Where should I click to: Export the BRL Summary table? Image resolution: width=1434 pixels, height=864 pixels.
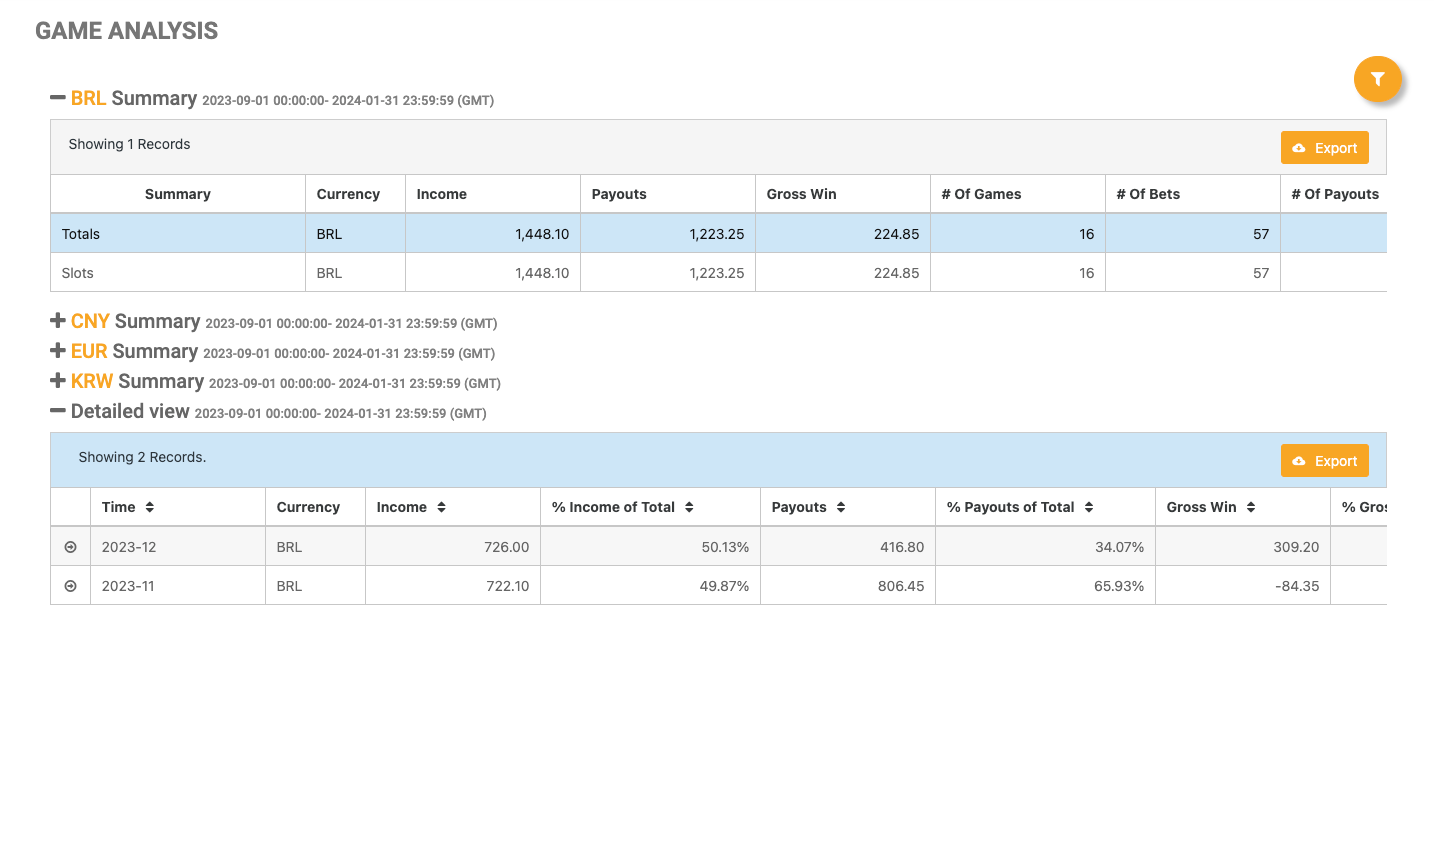1324,148
